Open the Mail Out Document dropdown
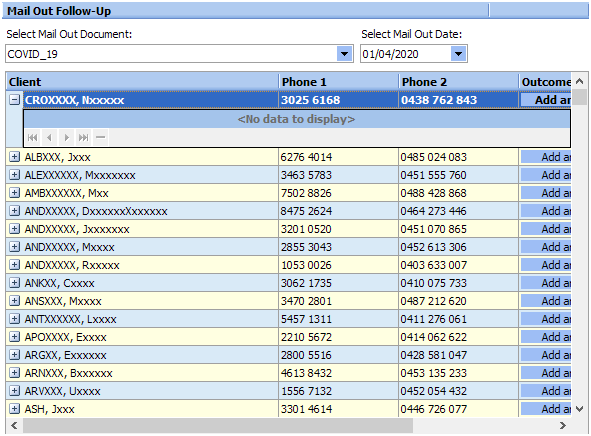 [x=344, y=54]
